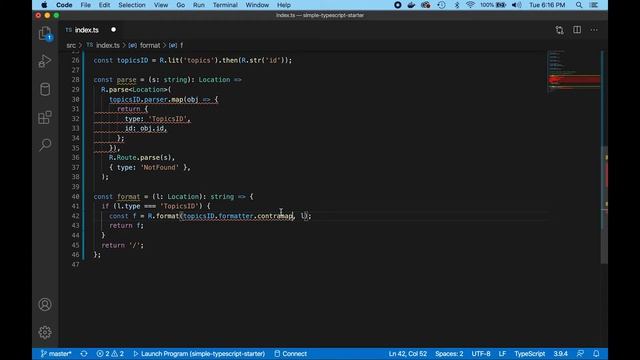
Task: Click battery 100% indicator
Action: 493,5
